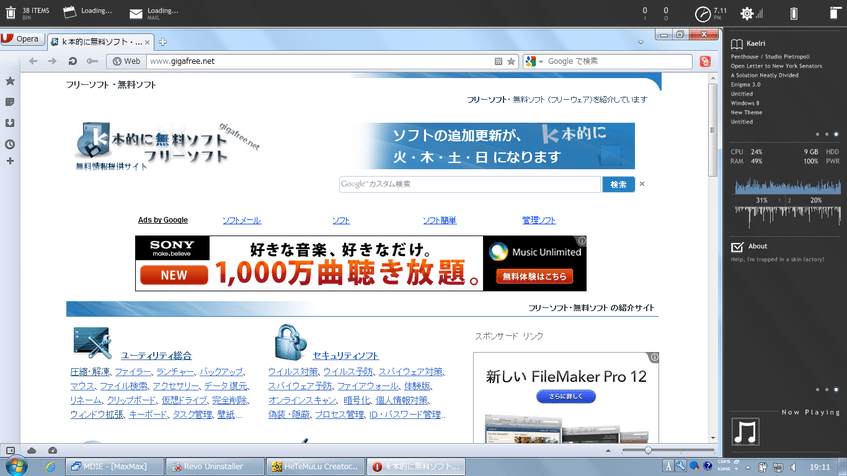Click the Google search field in toolbar
The width and height of the screenshot is (847, 476).
618,62
